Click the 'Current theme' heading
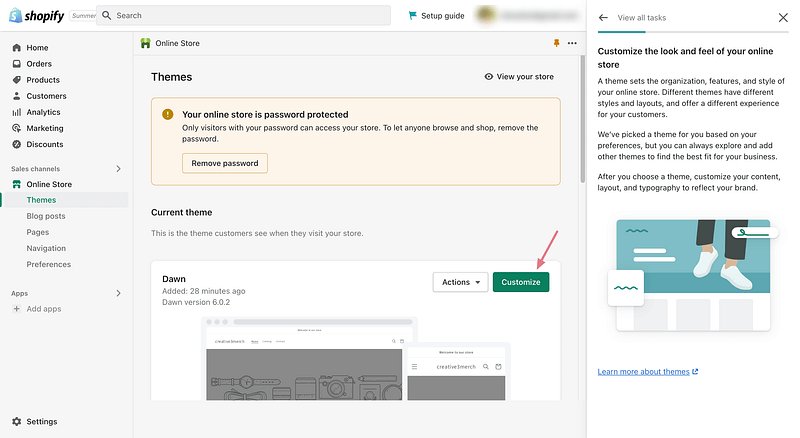 [x=182, y=212]
